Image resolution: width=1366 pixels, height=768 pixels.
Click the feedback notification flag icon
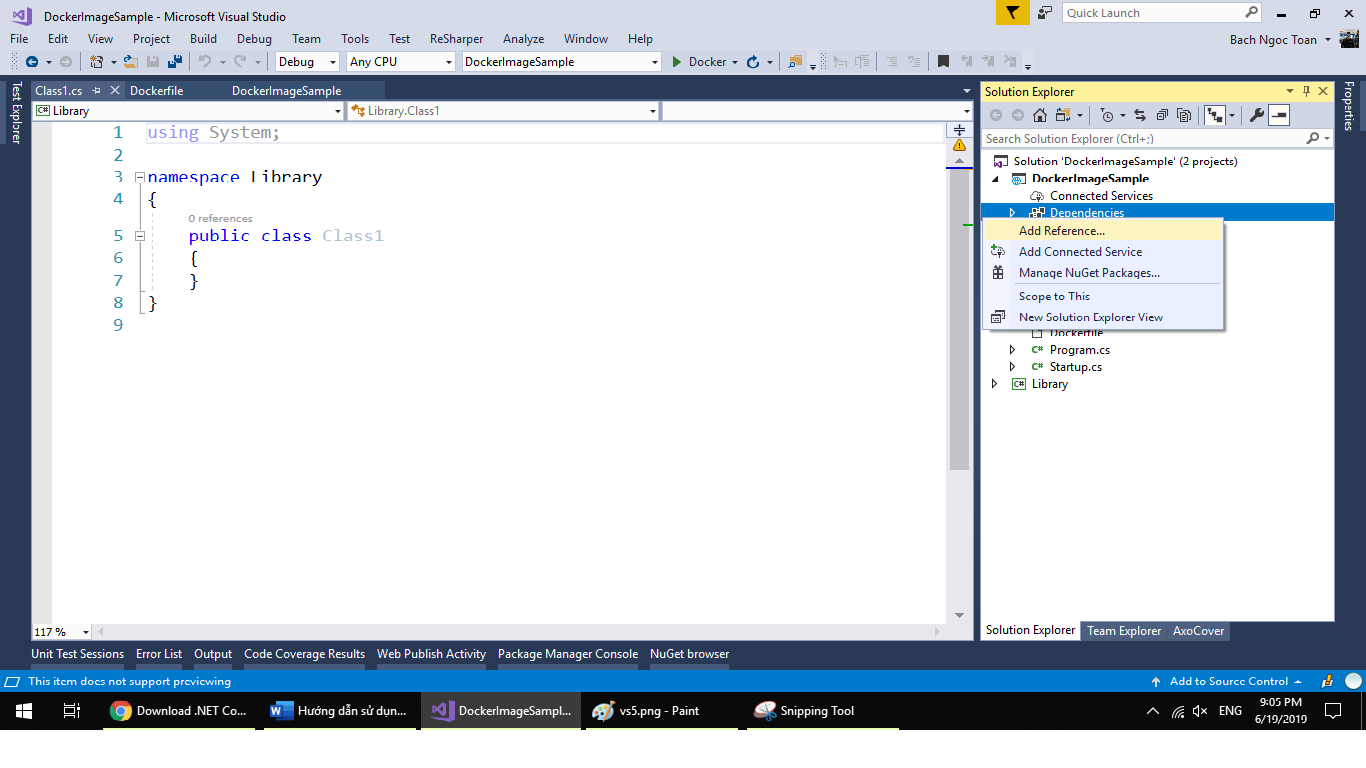pos(1013,13)
